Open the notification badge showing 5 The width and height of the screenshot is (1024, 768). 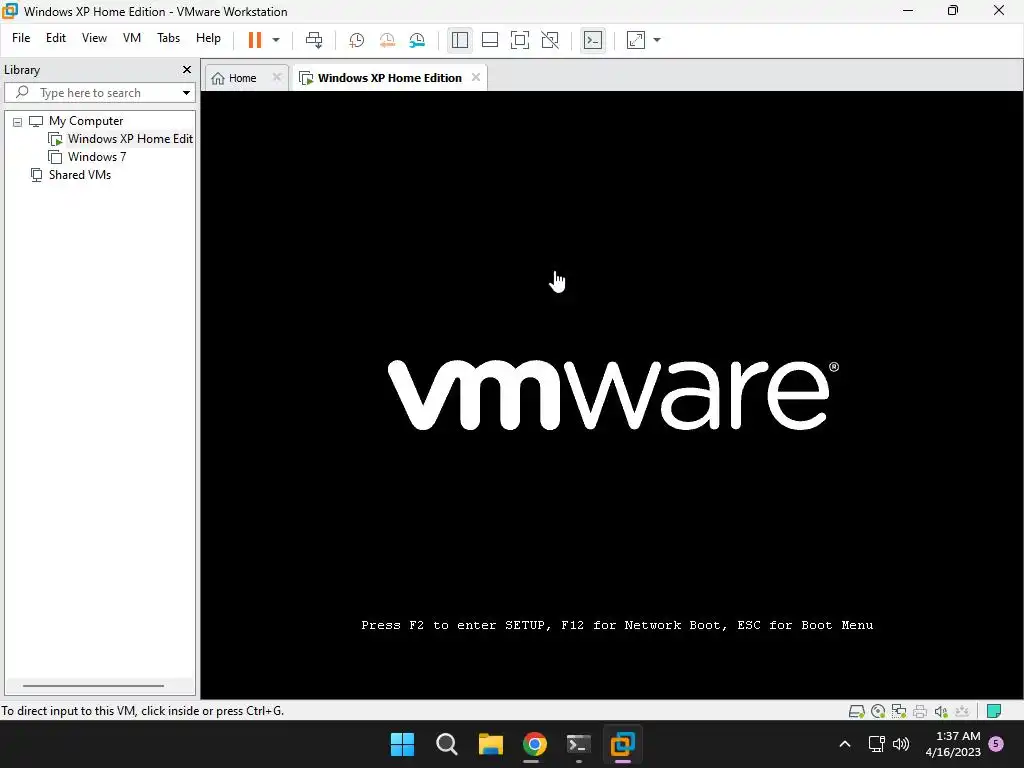click(x=996, y=744)
